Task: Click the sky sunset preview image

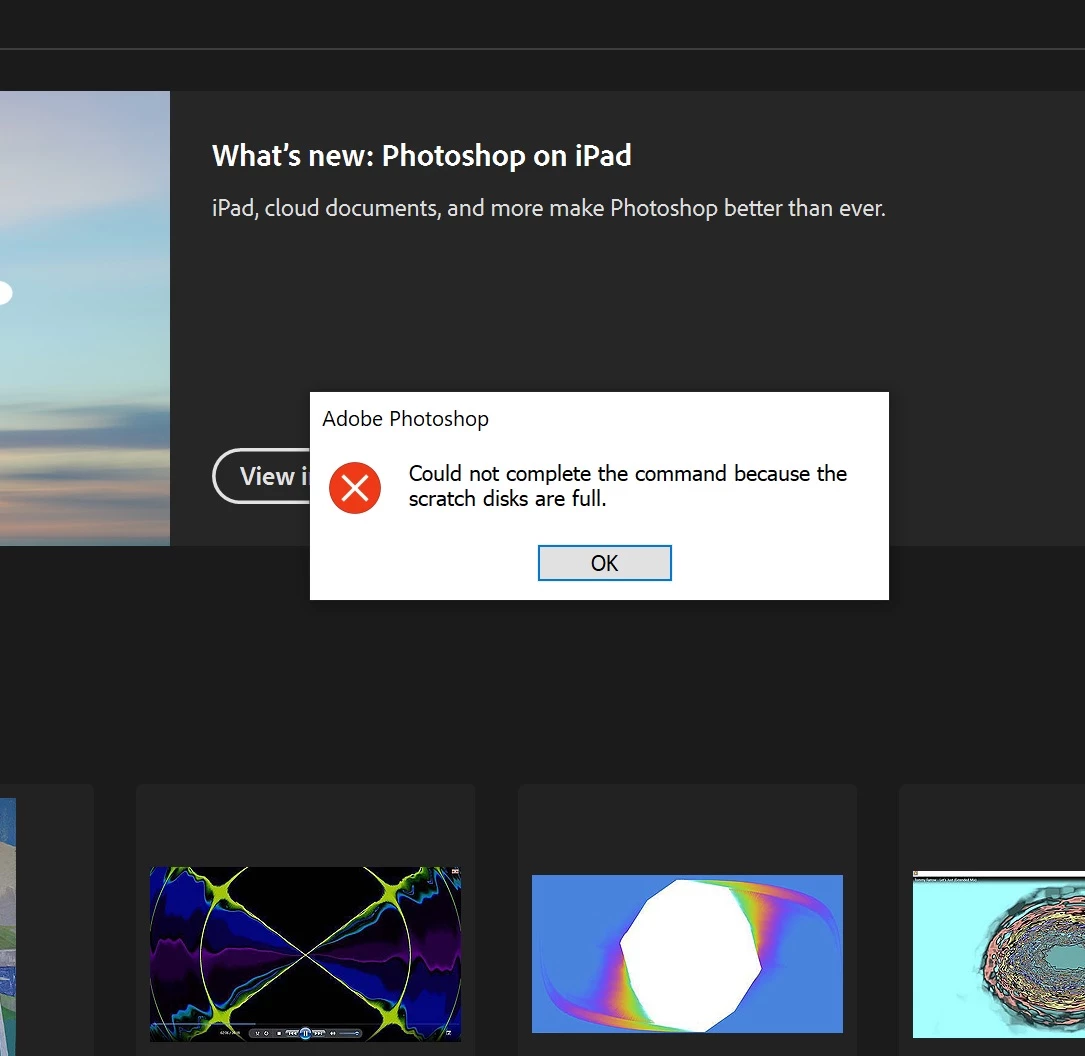Action: pyautogui.click(x=84, y=318)
